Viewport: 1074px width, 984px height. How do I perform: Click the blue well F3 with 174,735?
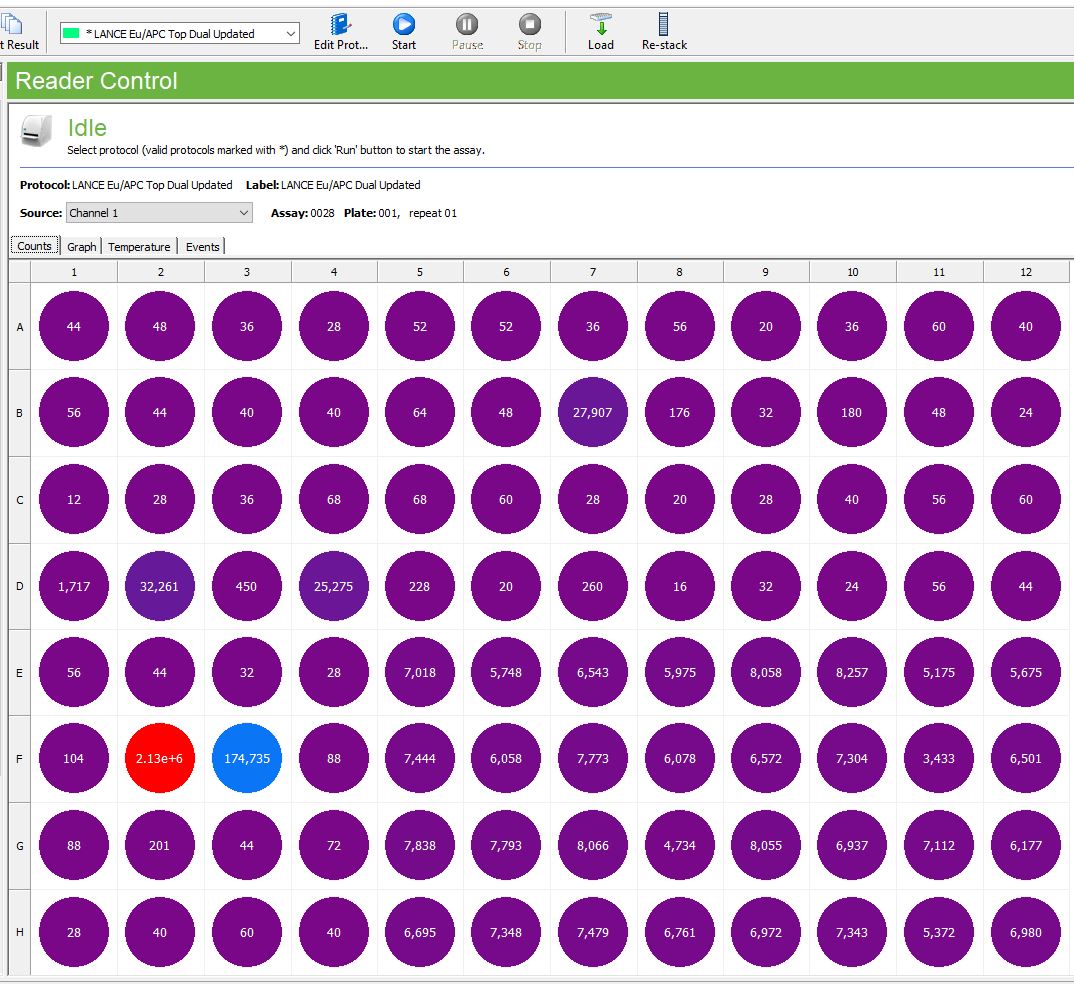coord(247,758)
